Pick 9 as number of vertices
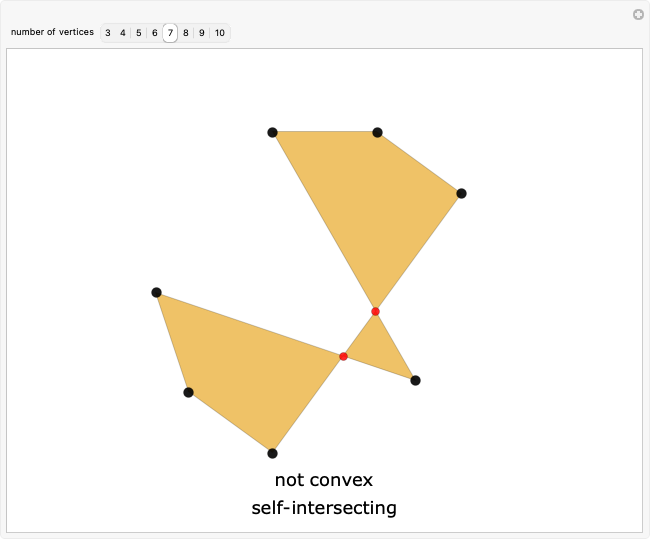Image resolution: width=650 pixels, height=540 pixels. click(201, 33)
